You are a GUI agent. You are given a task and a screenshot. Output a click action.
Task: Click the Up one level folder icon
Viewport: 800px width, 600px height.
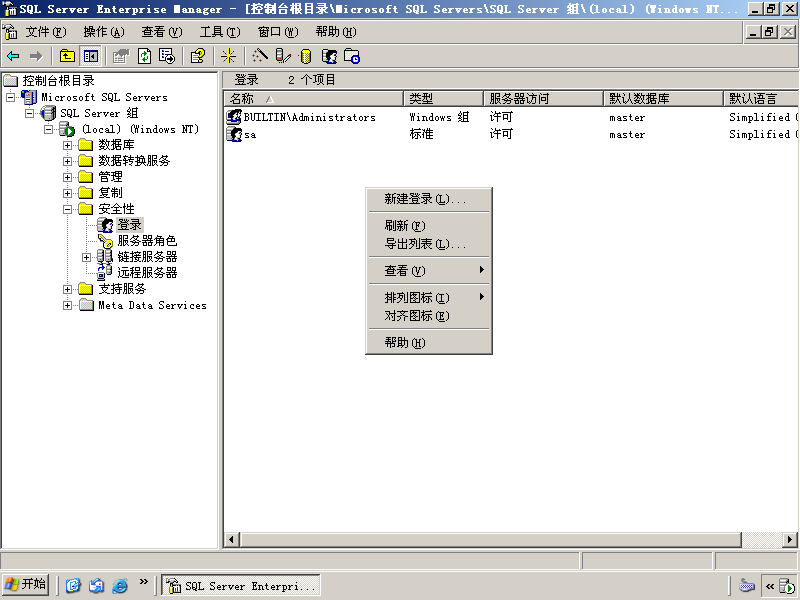coord(67,56)
